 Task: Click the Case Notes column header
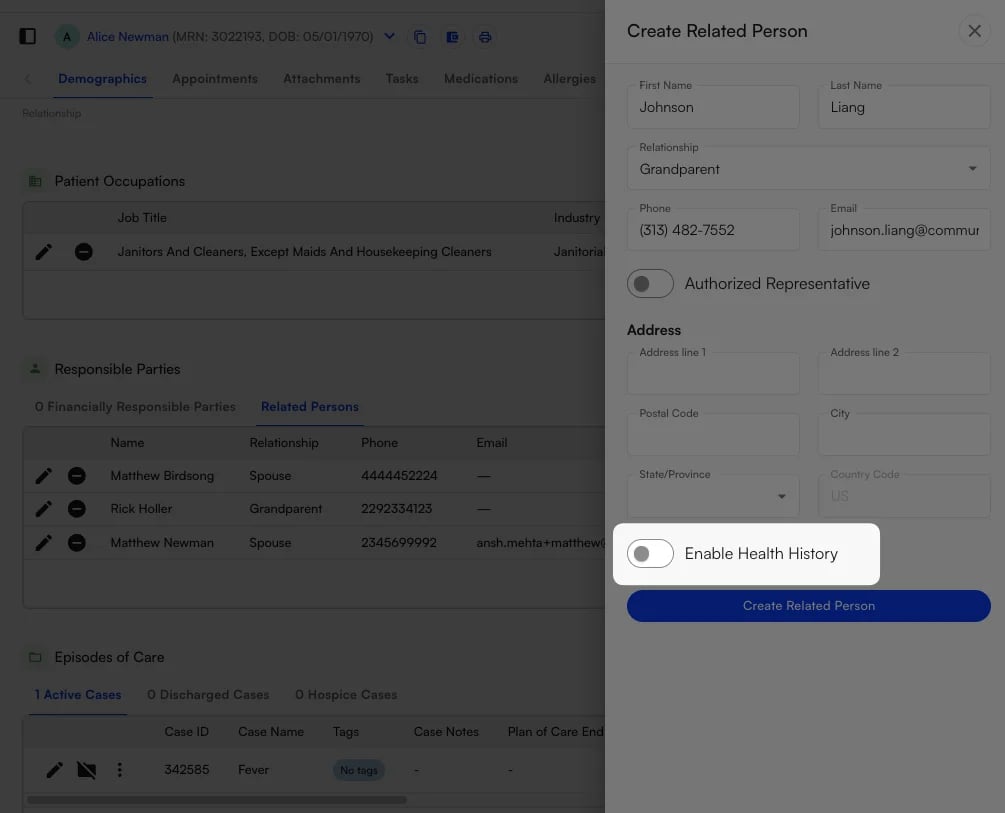(446, 732)
